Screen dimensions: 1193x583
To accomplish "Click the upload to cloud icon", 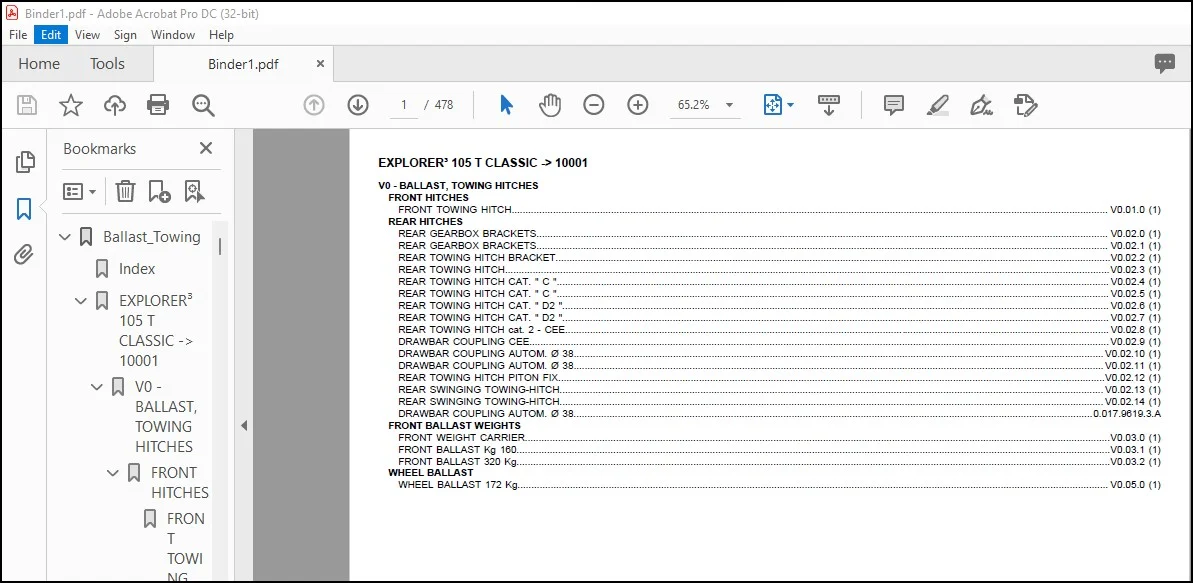I will [114, 105].
